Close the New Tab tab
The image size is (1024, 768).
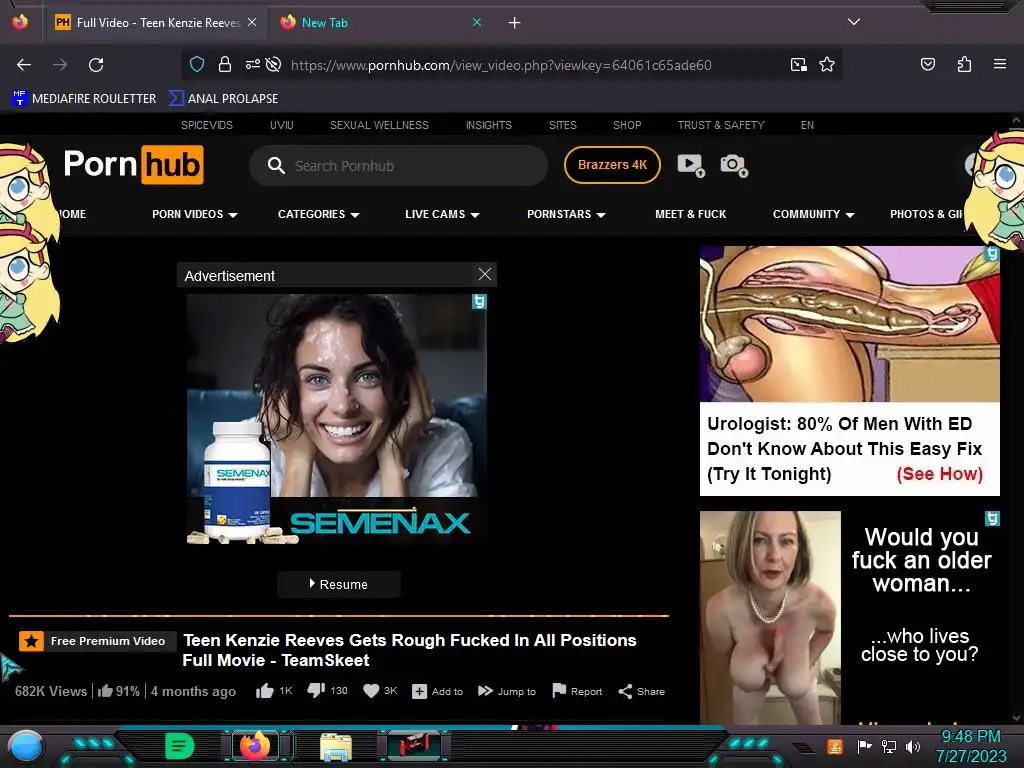coord(477,22)
